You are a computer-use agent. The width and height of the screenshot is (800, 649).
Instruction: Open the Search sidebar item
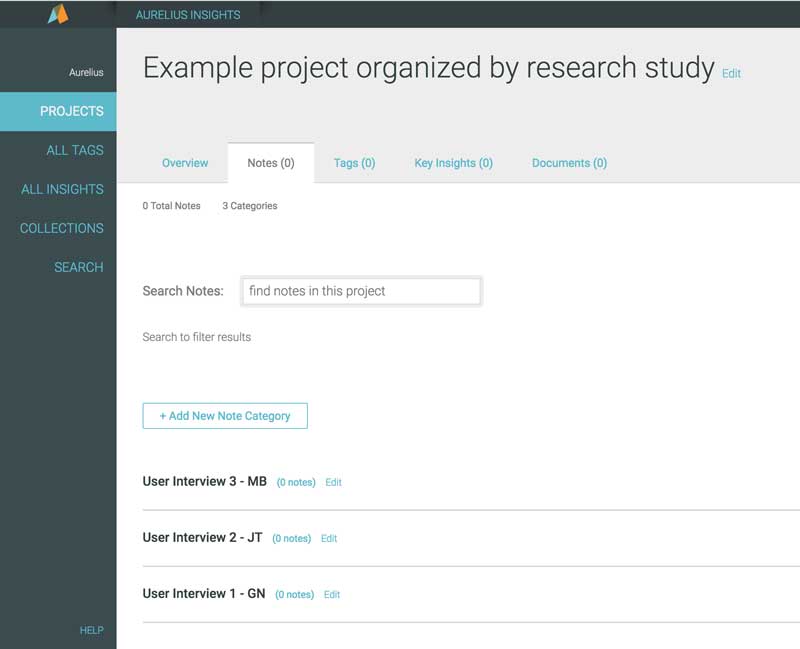pyautogui.click(x=79, y=267)
